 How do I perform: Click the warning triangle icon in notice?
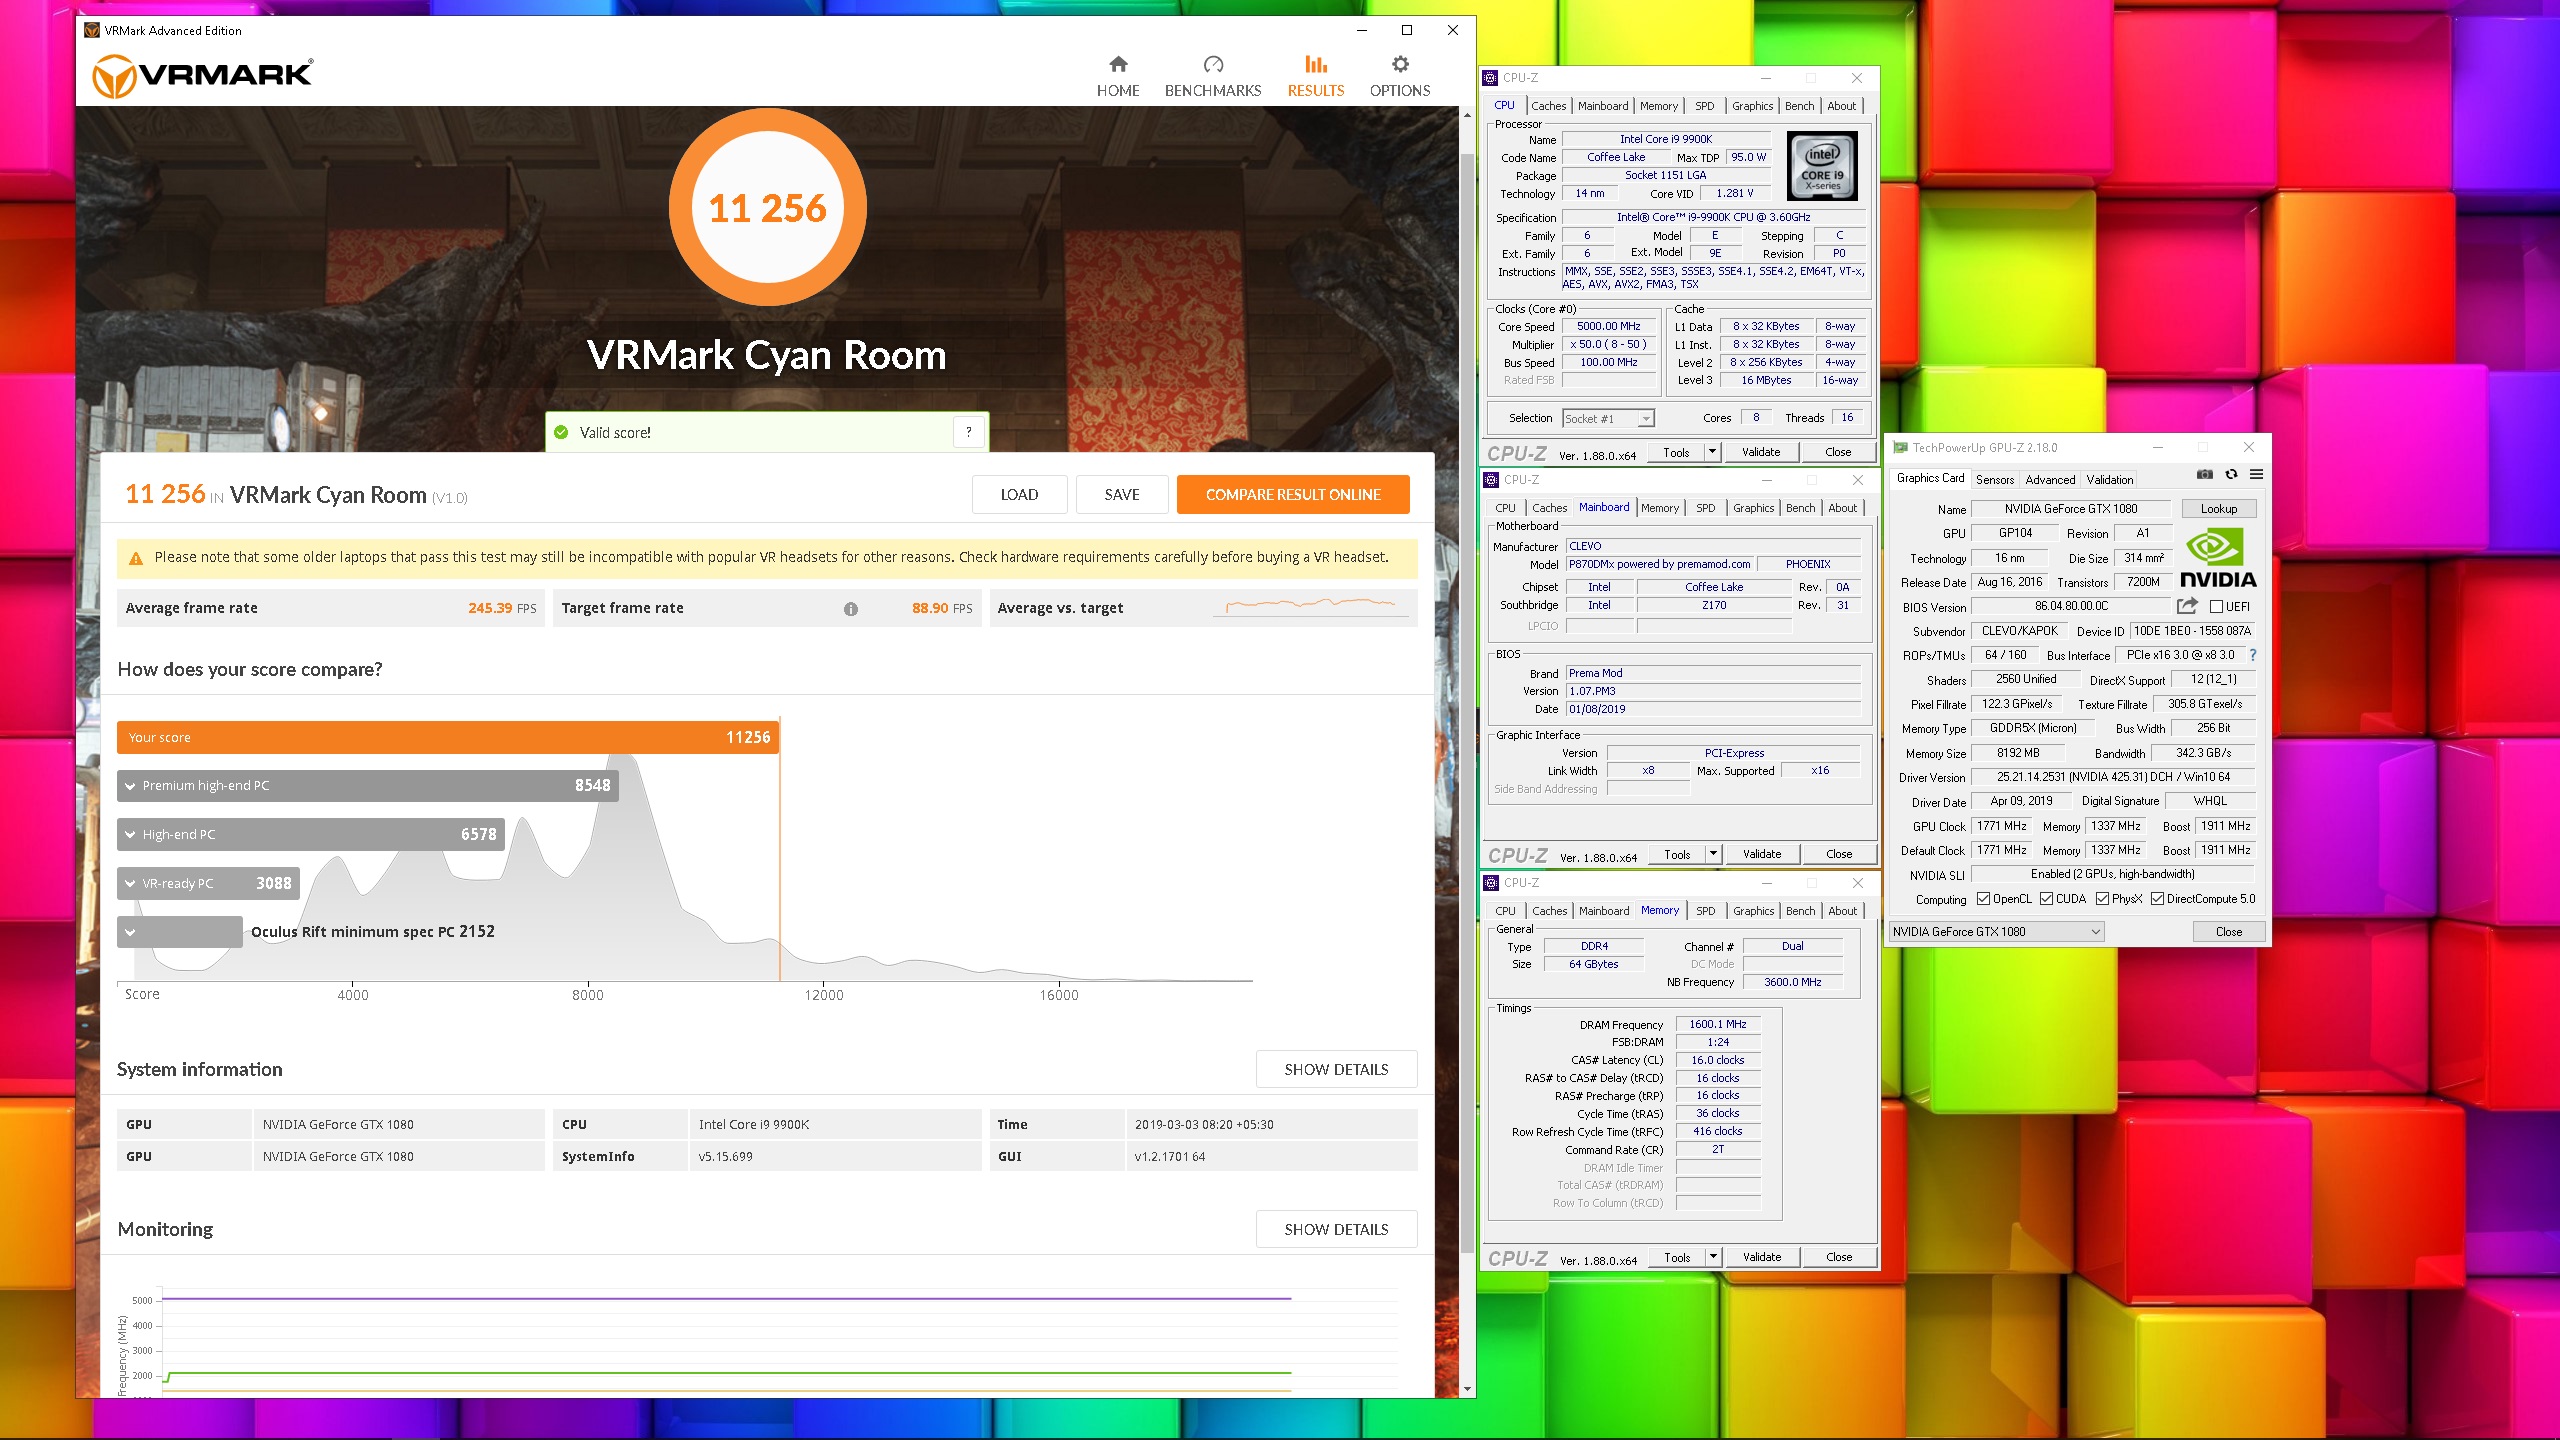click(x=136, y=558)
